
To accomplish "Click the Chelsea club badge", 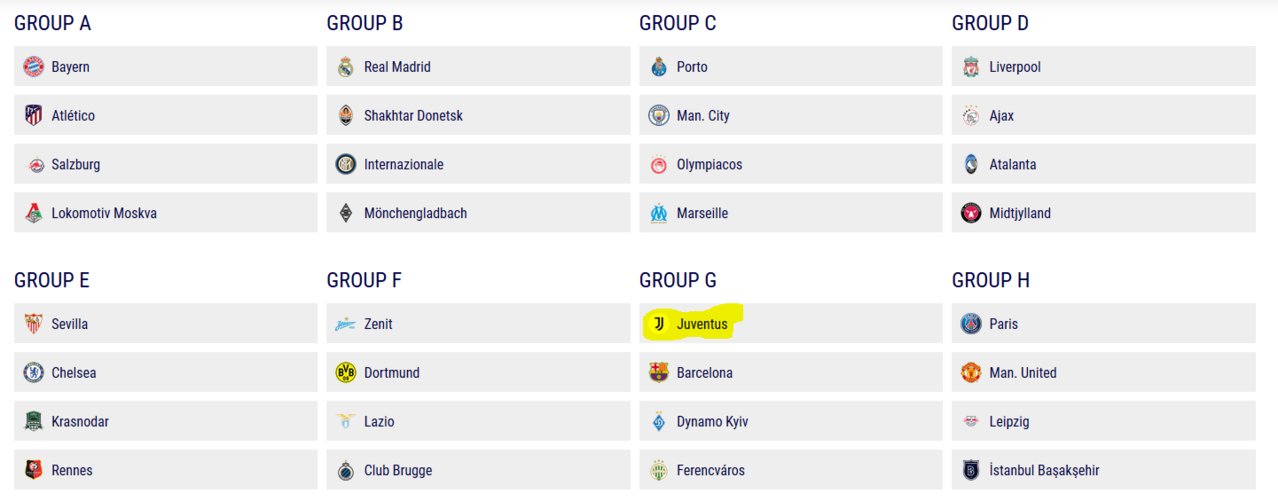I will pos(34,373).
